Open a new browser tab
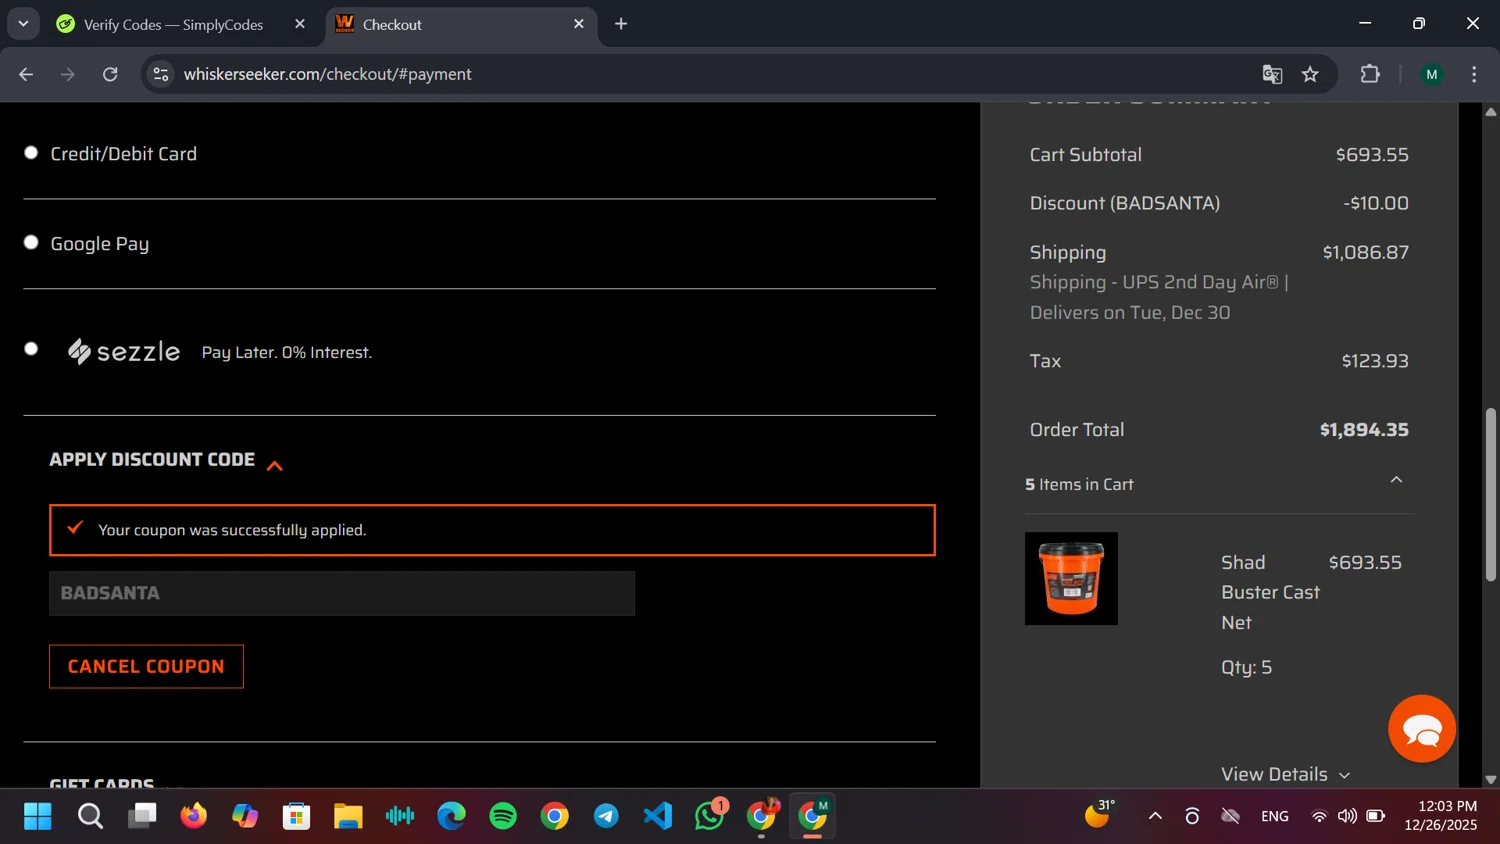Viewport: 1500px width, 844px height. coord(621,24)
